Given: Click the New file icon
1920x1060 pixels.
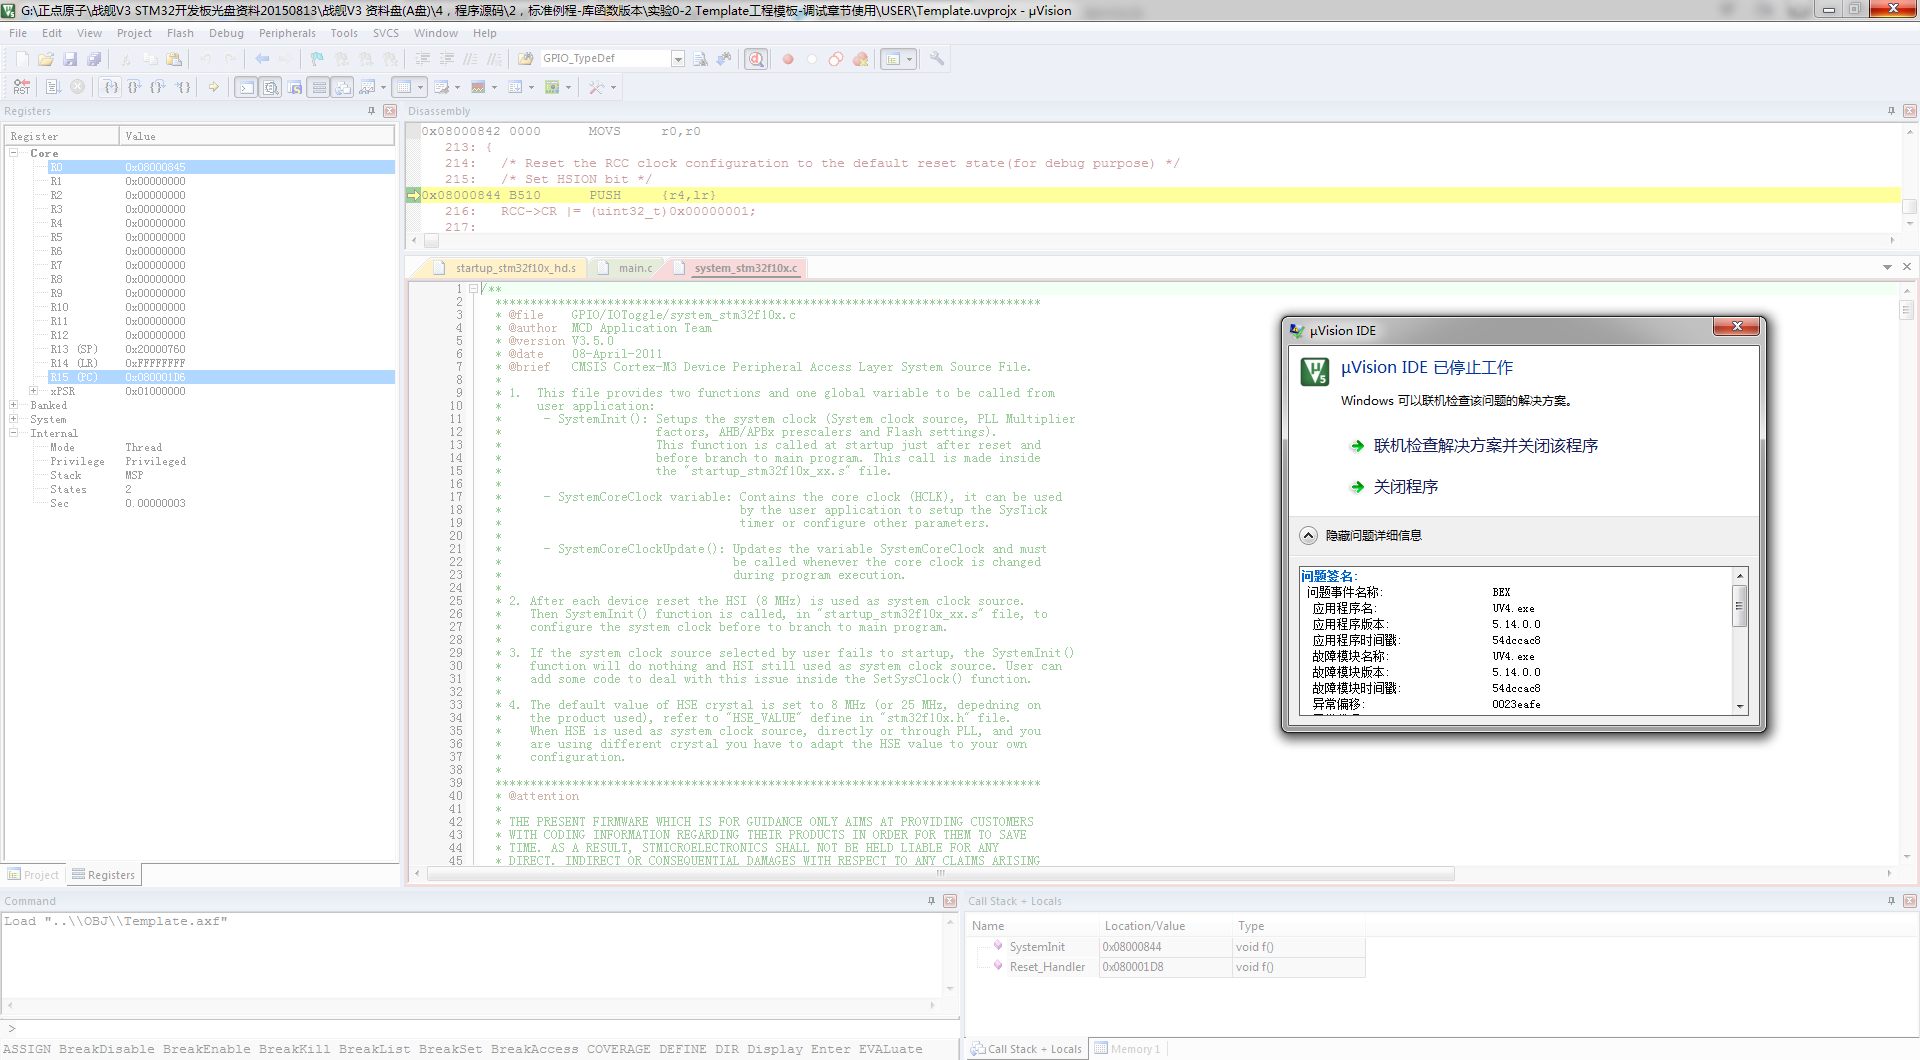Looking at the screenshot, I should click(x=22, y=59).
